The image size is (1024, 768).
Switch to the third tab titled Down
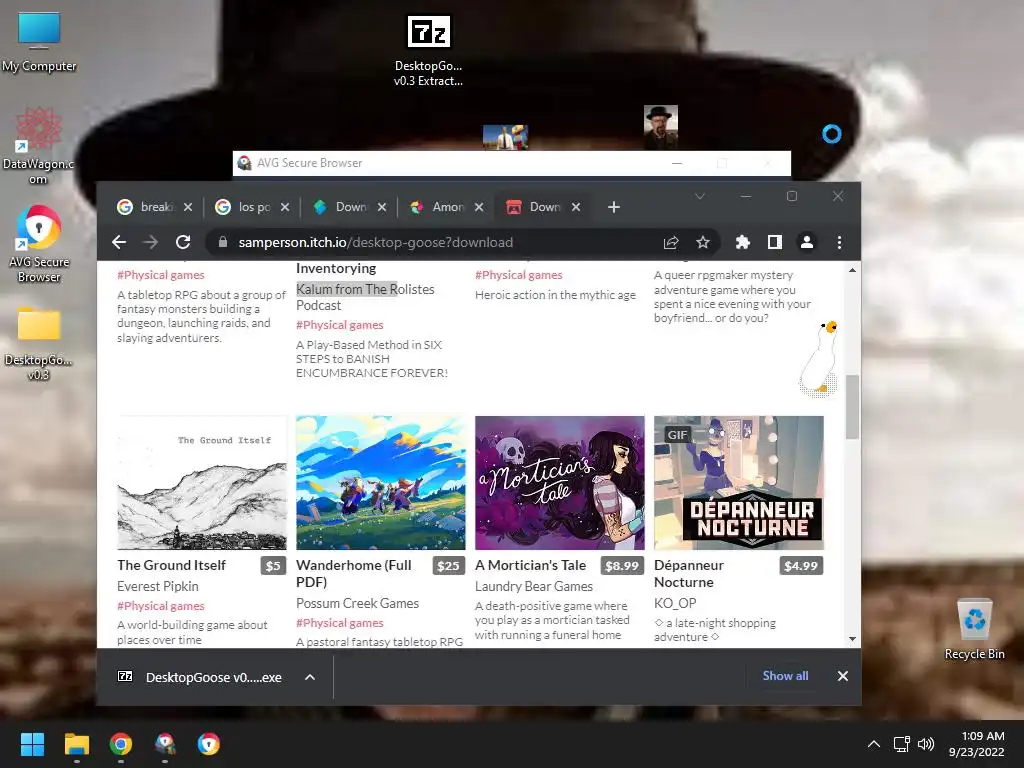coord(349,207)
